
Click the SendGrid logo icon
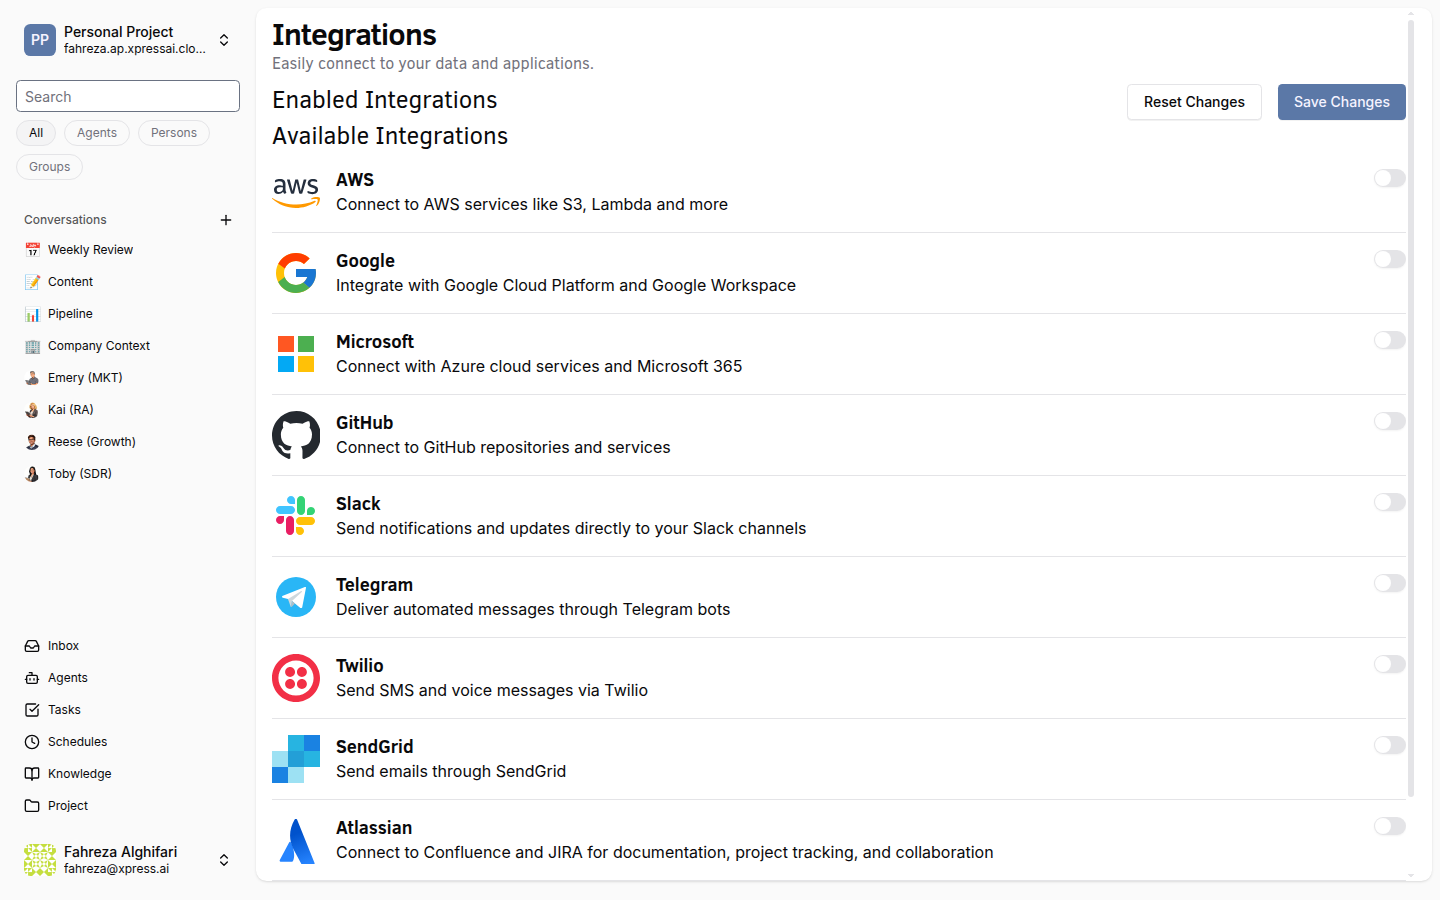[296, 759]
